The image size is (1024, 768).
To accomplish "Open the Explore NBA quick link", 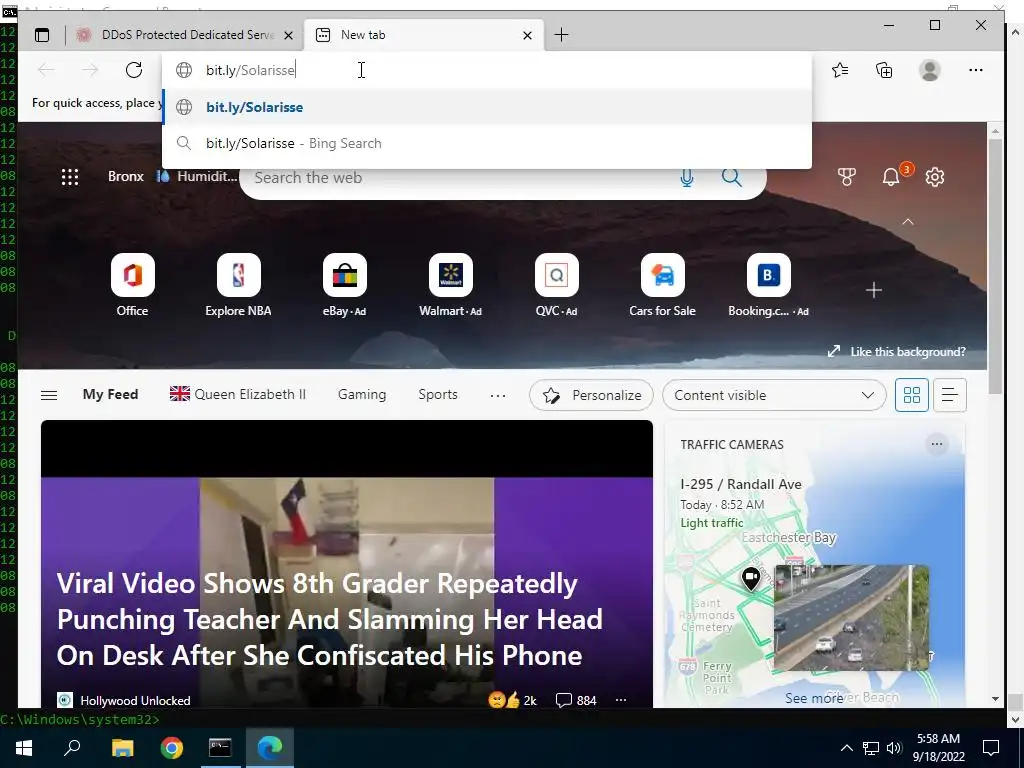I will pyautogui.click(x=238, y=285).
